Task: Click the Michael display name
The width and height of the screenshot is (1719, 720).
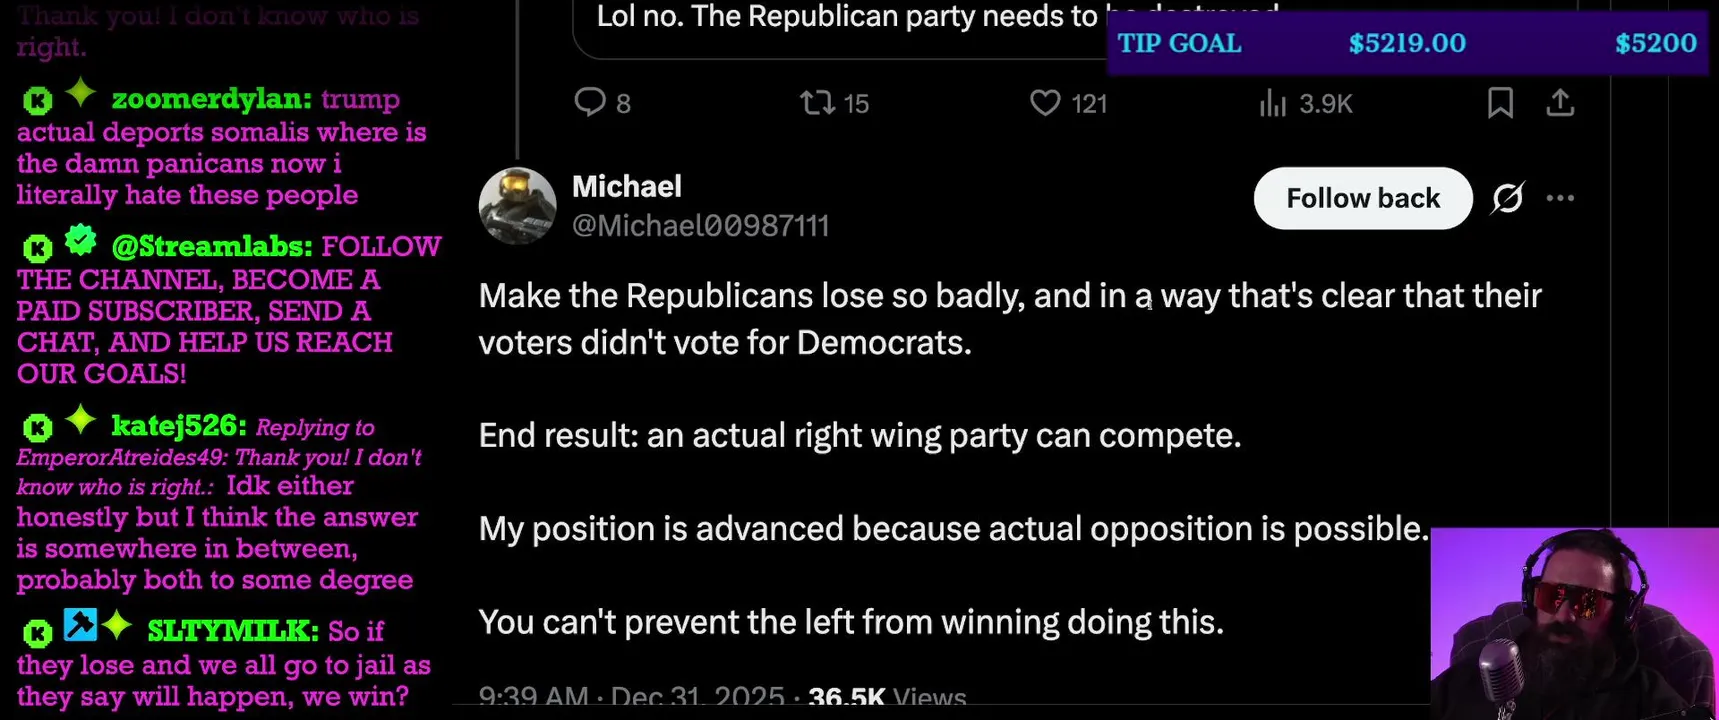Action: (627, 187)
